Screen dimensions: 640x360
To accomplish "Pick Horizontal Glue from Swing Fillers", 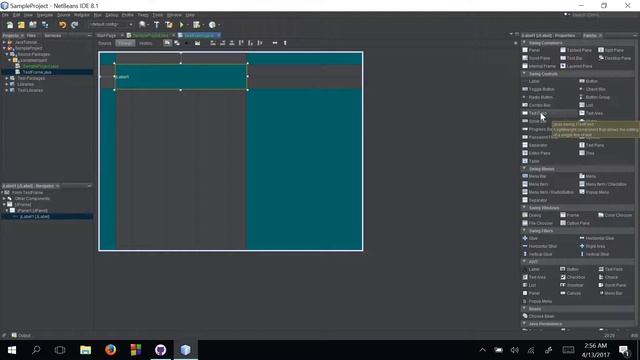I will 597,238.
